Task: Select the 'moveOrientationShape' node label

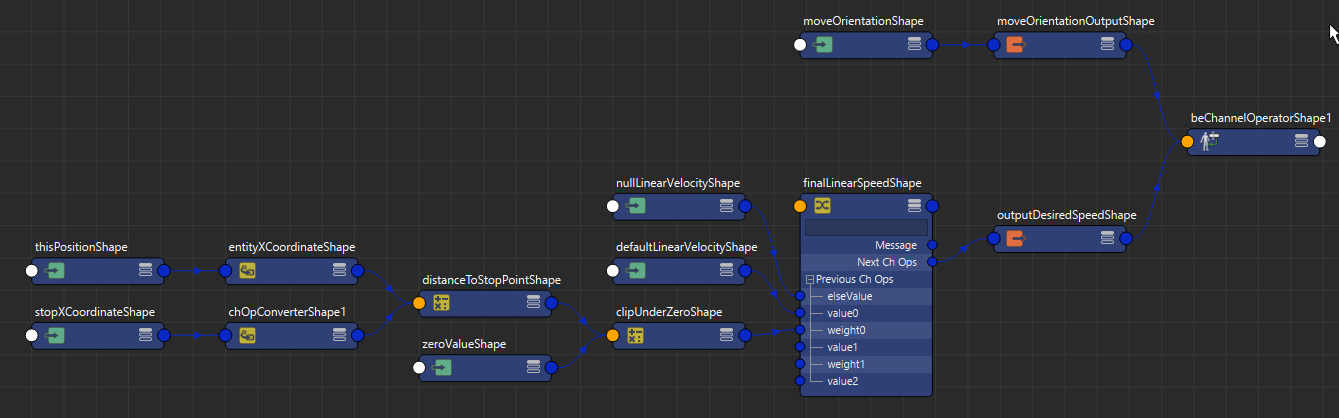Action: point(863,21)
